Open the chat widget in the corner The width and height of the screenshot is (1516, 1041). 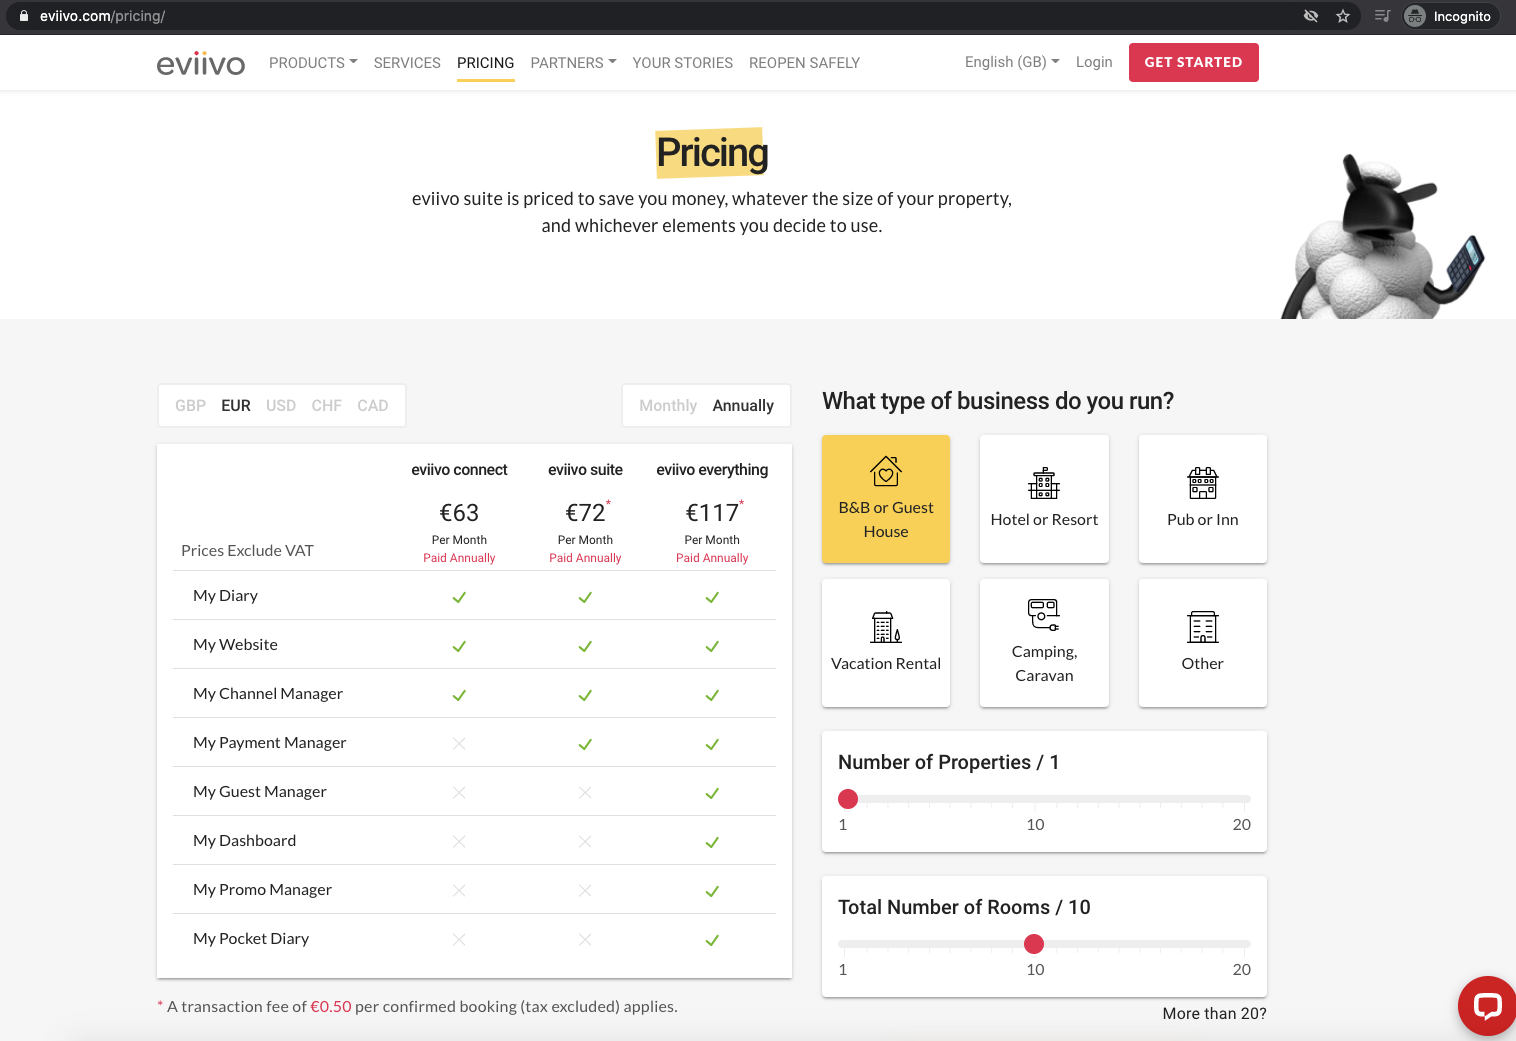1487,1005
